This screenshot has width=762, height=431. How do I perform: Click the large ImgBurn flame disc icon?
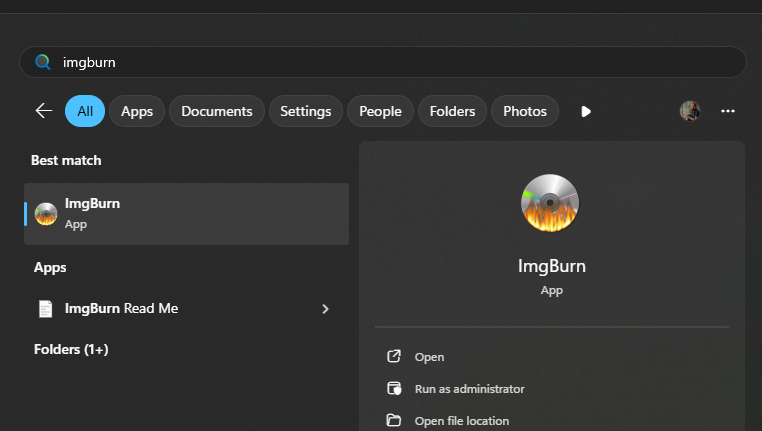click(550, 203)
